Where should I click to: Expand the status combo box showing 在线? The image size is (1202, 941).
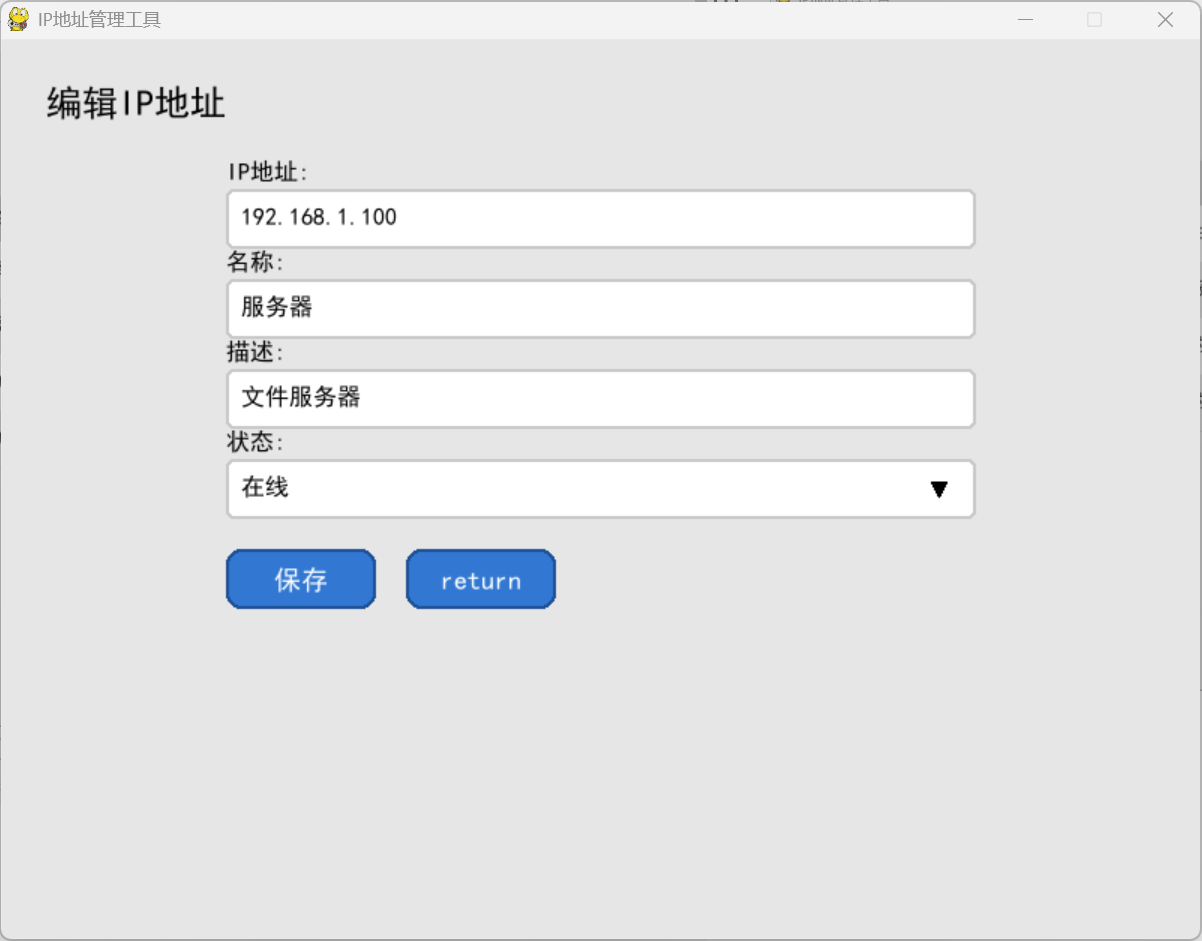[600, 489]
